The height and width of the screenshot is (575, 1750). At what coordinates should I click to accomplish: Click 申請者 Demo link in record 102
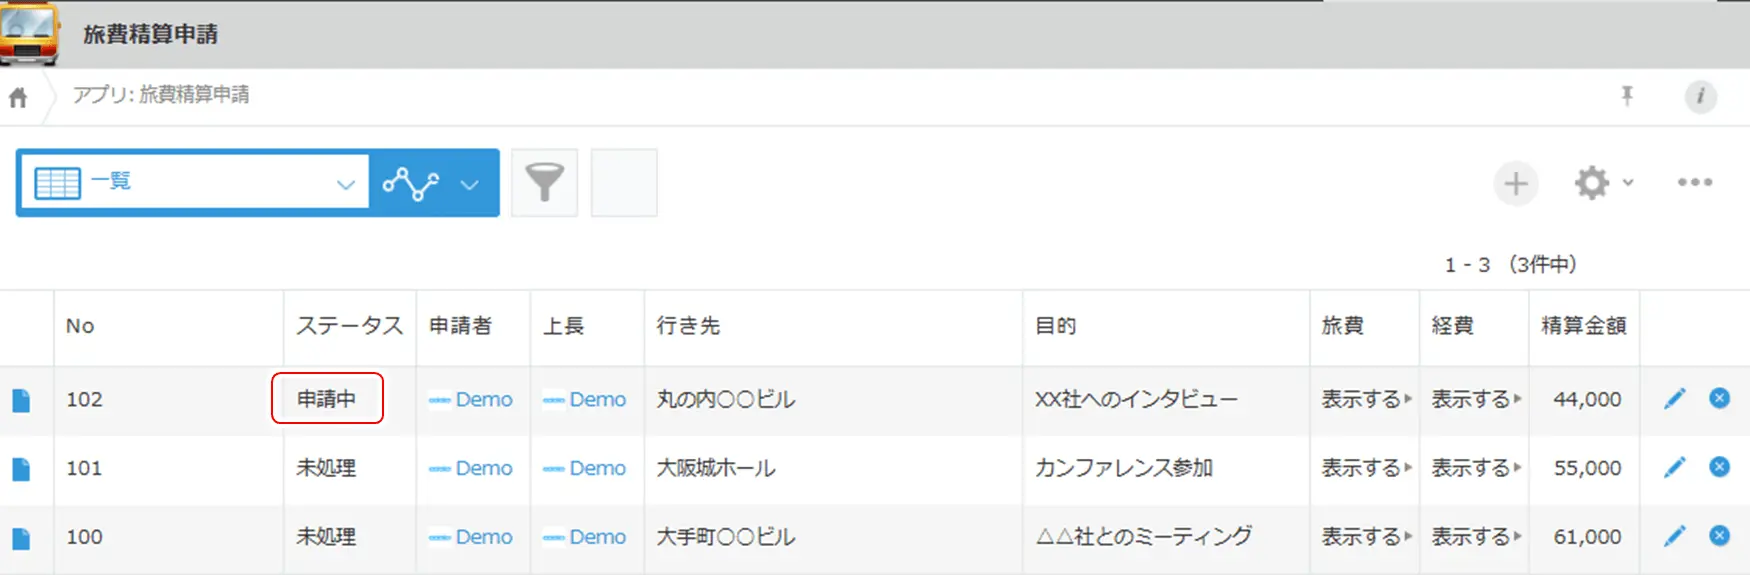(x=483, y=399)
